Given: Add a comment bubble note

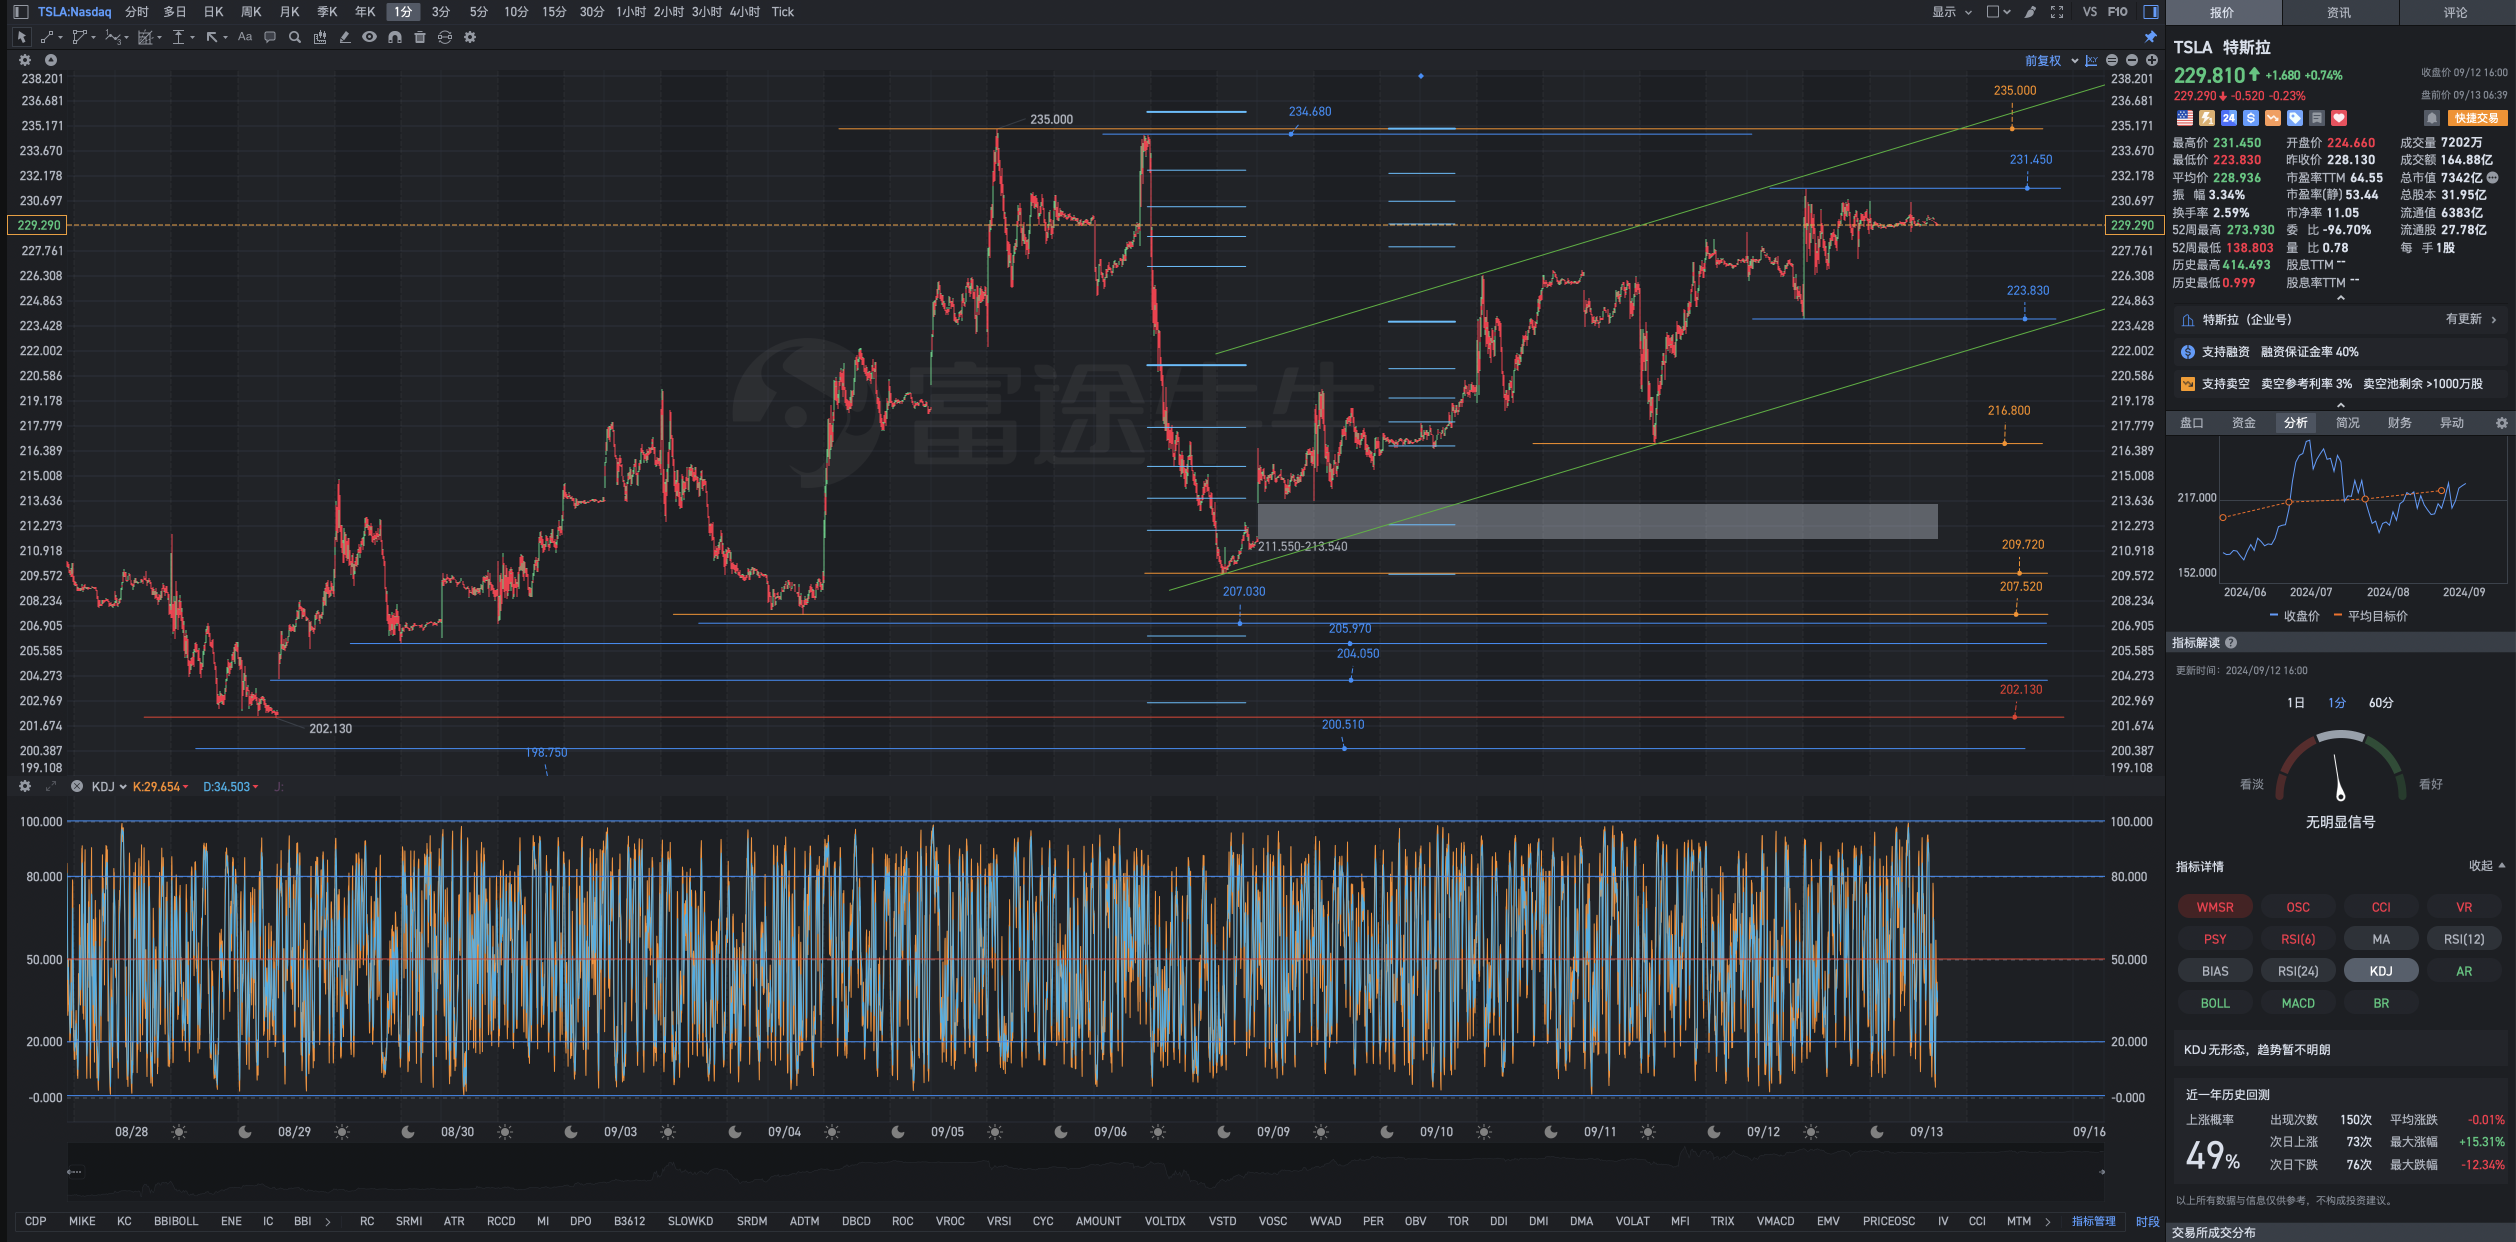Looking at the screenshot, I should click(270, 37).
